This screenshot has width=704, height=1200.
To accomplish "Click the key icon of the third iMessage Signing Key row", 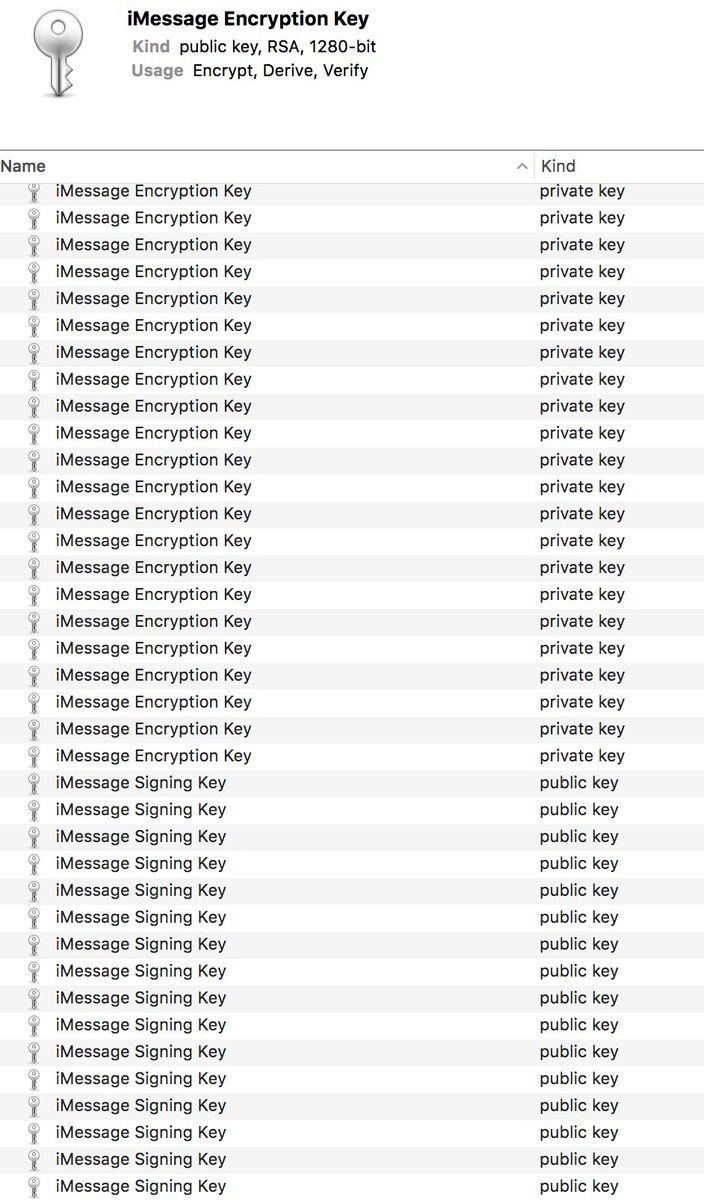I will [x=34, y=837].
